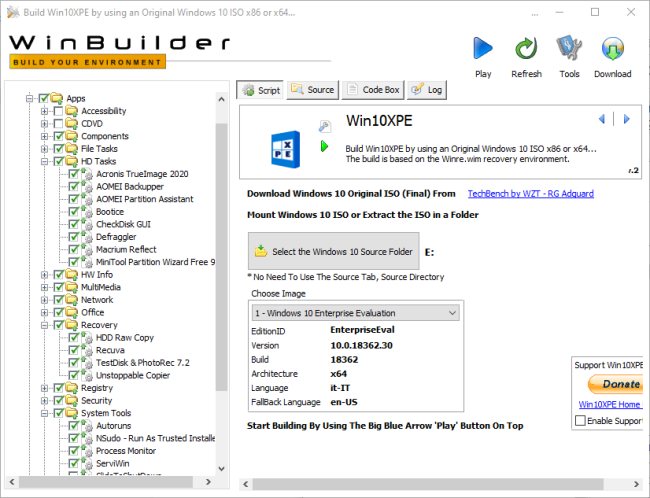650x498 pixels.
Task: Click the tree scroll-down arrow
Action: [x=221, y=469]
